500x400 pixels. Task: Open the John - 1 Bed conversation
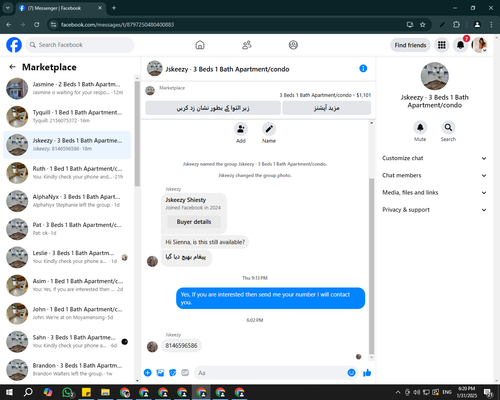tap(67, 313)
